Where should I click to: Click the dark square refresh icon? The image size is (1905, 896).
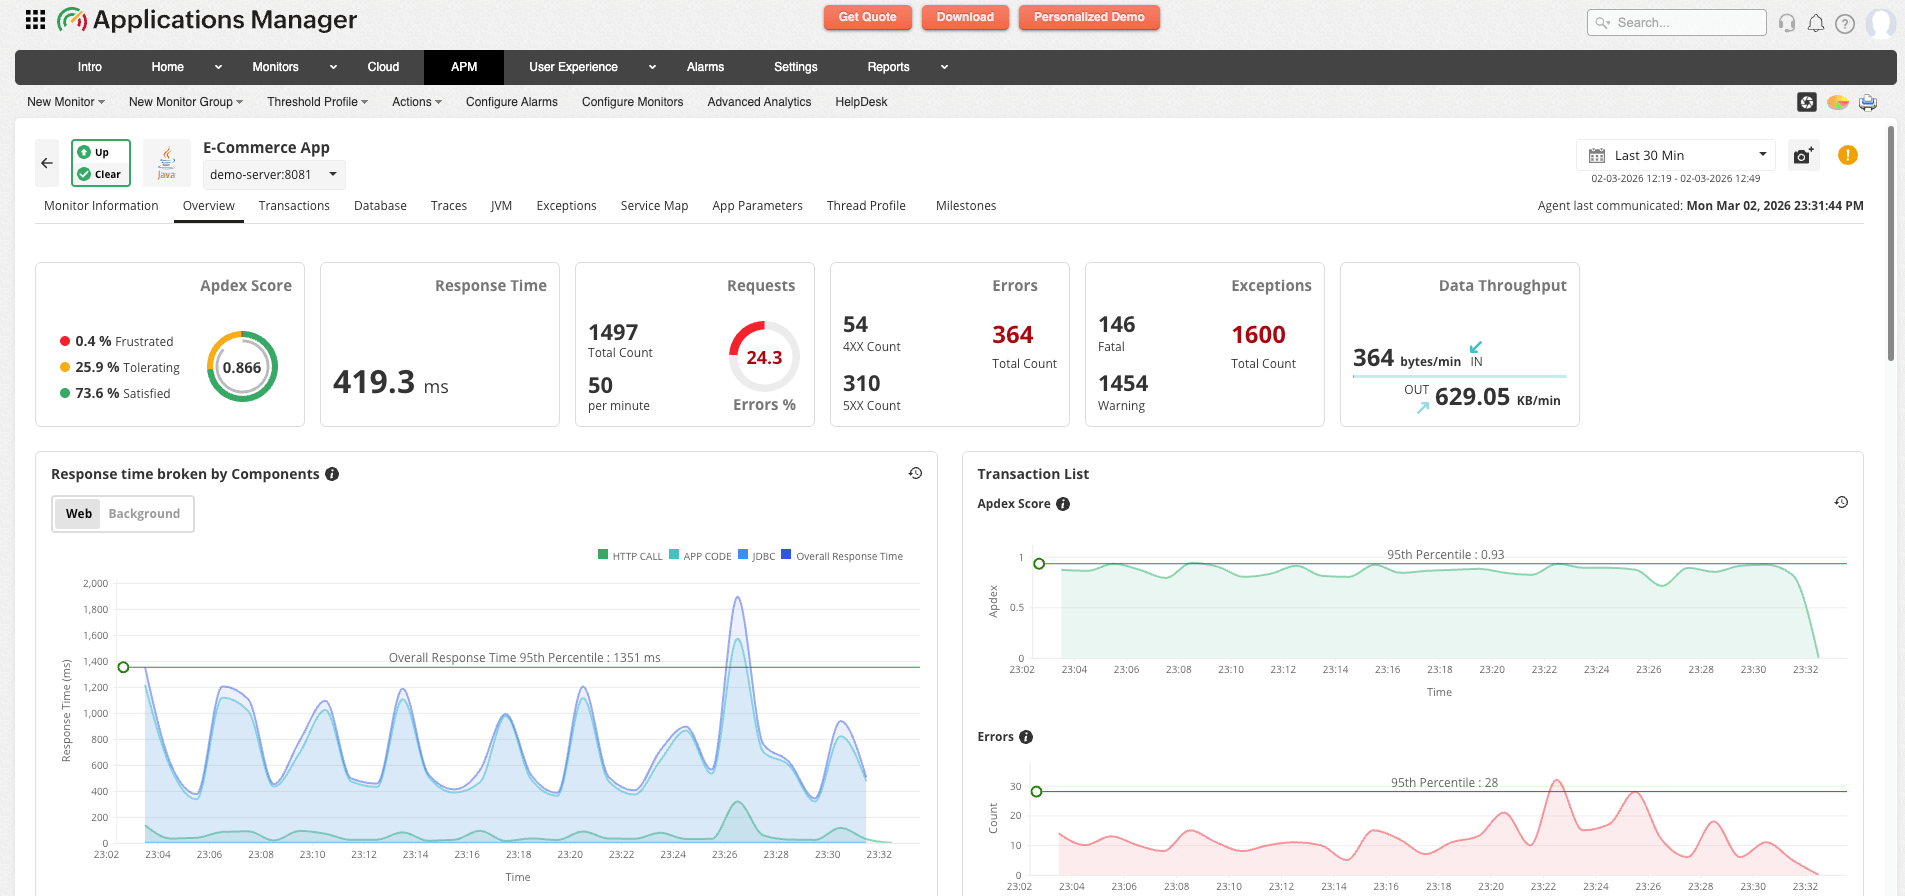(1807, 102)
